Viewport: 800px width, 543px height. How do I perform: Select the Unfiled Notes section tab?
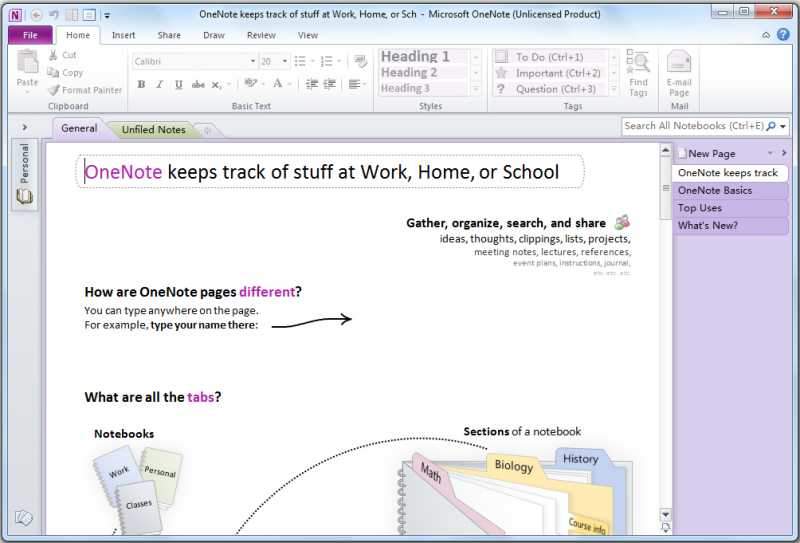coord(153,130)
